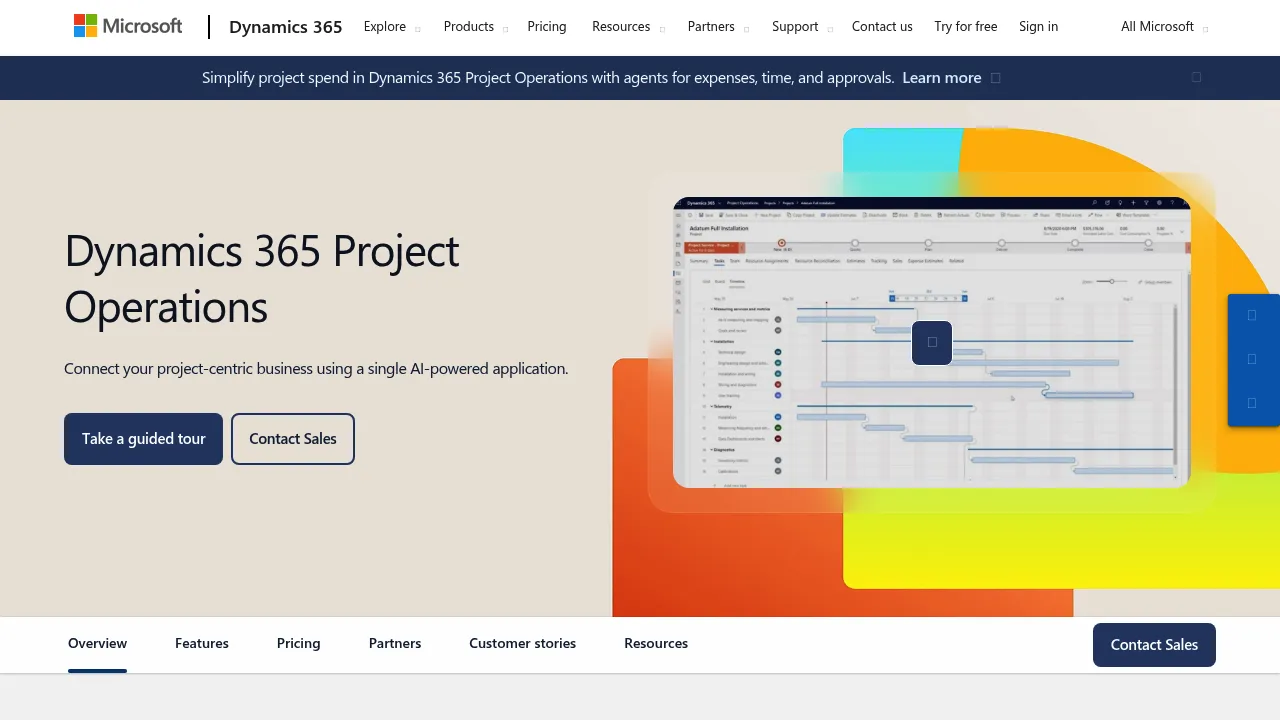Open the Resources tab in lower bar
The width and height of the screenshot is (1280, 720).
tap(656, 644)
